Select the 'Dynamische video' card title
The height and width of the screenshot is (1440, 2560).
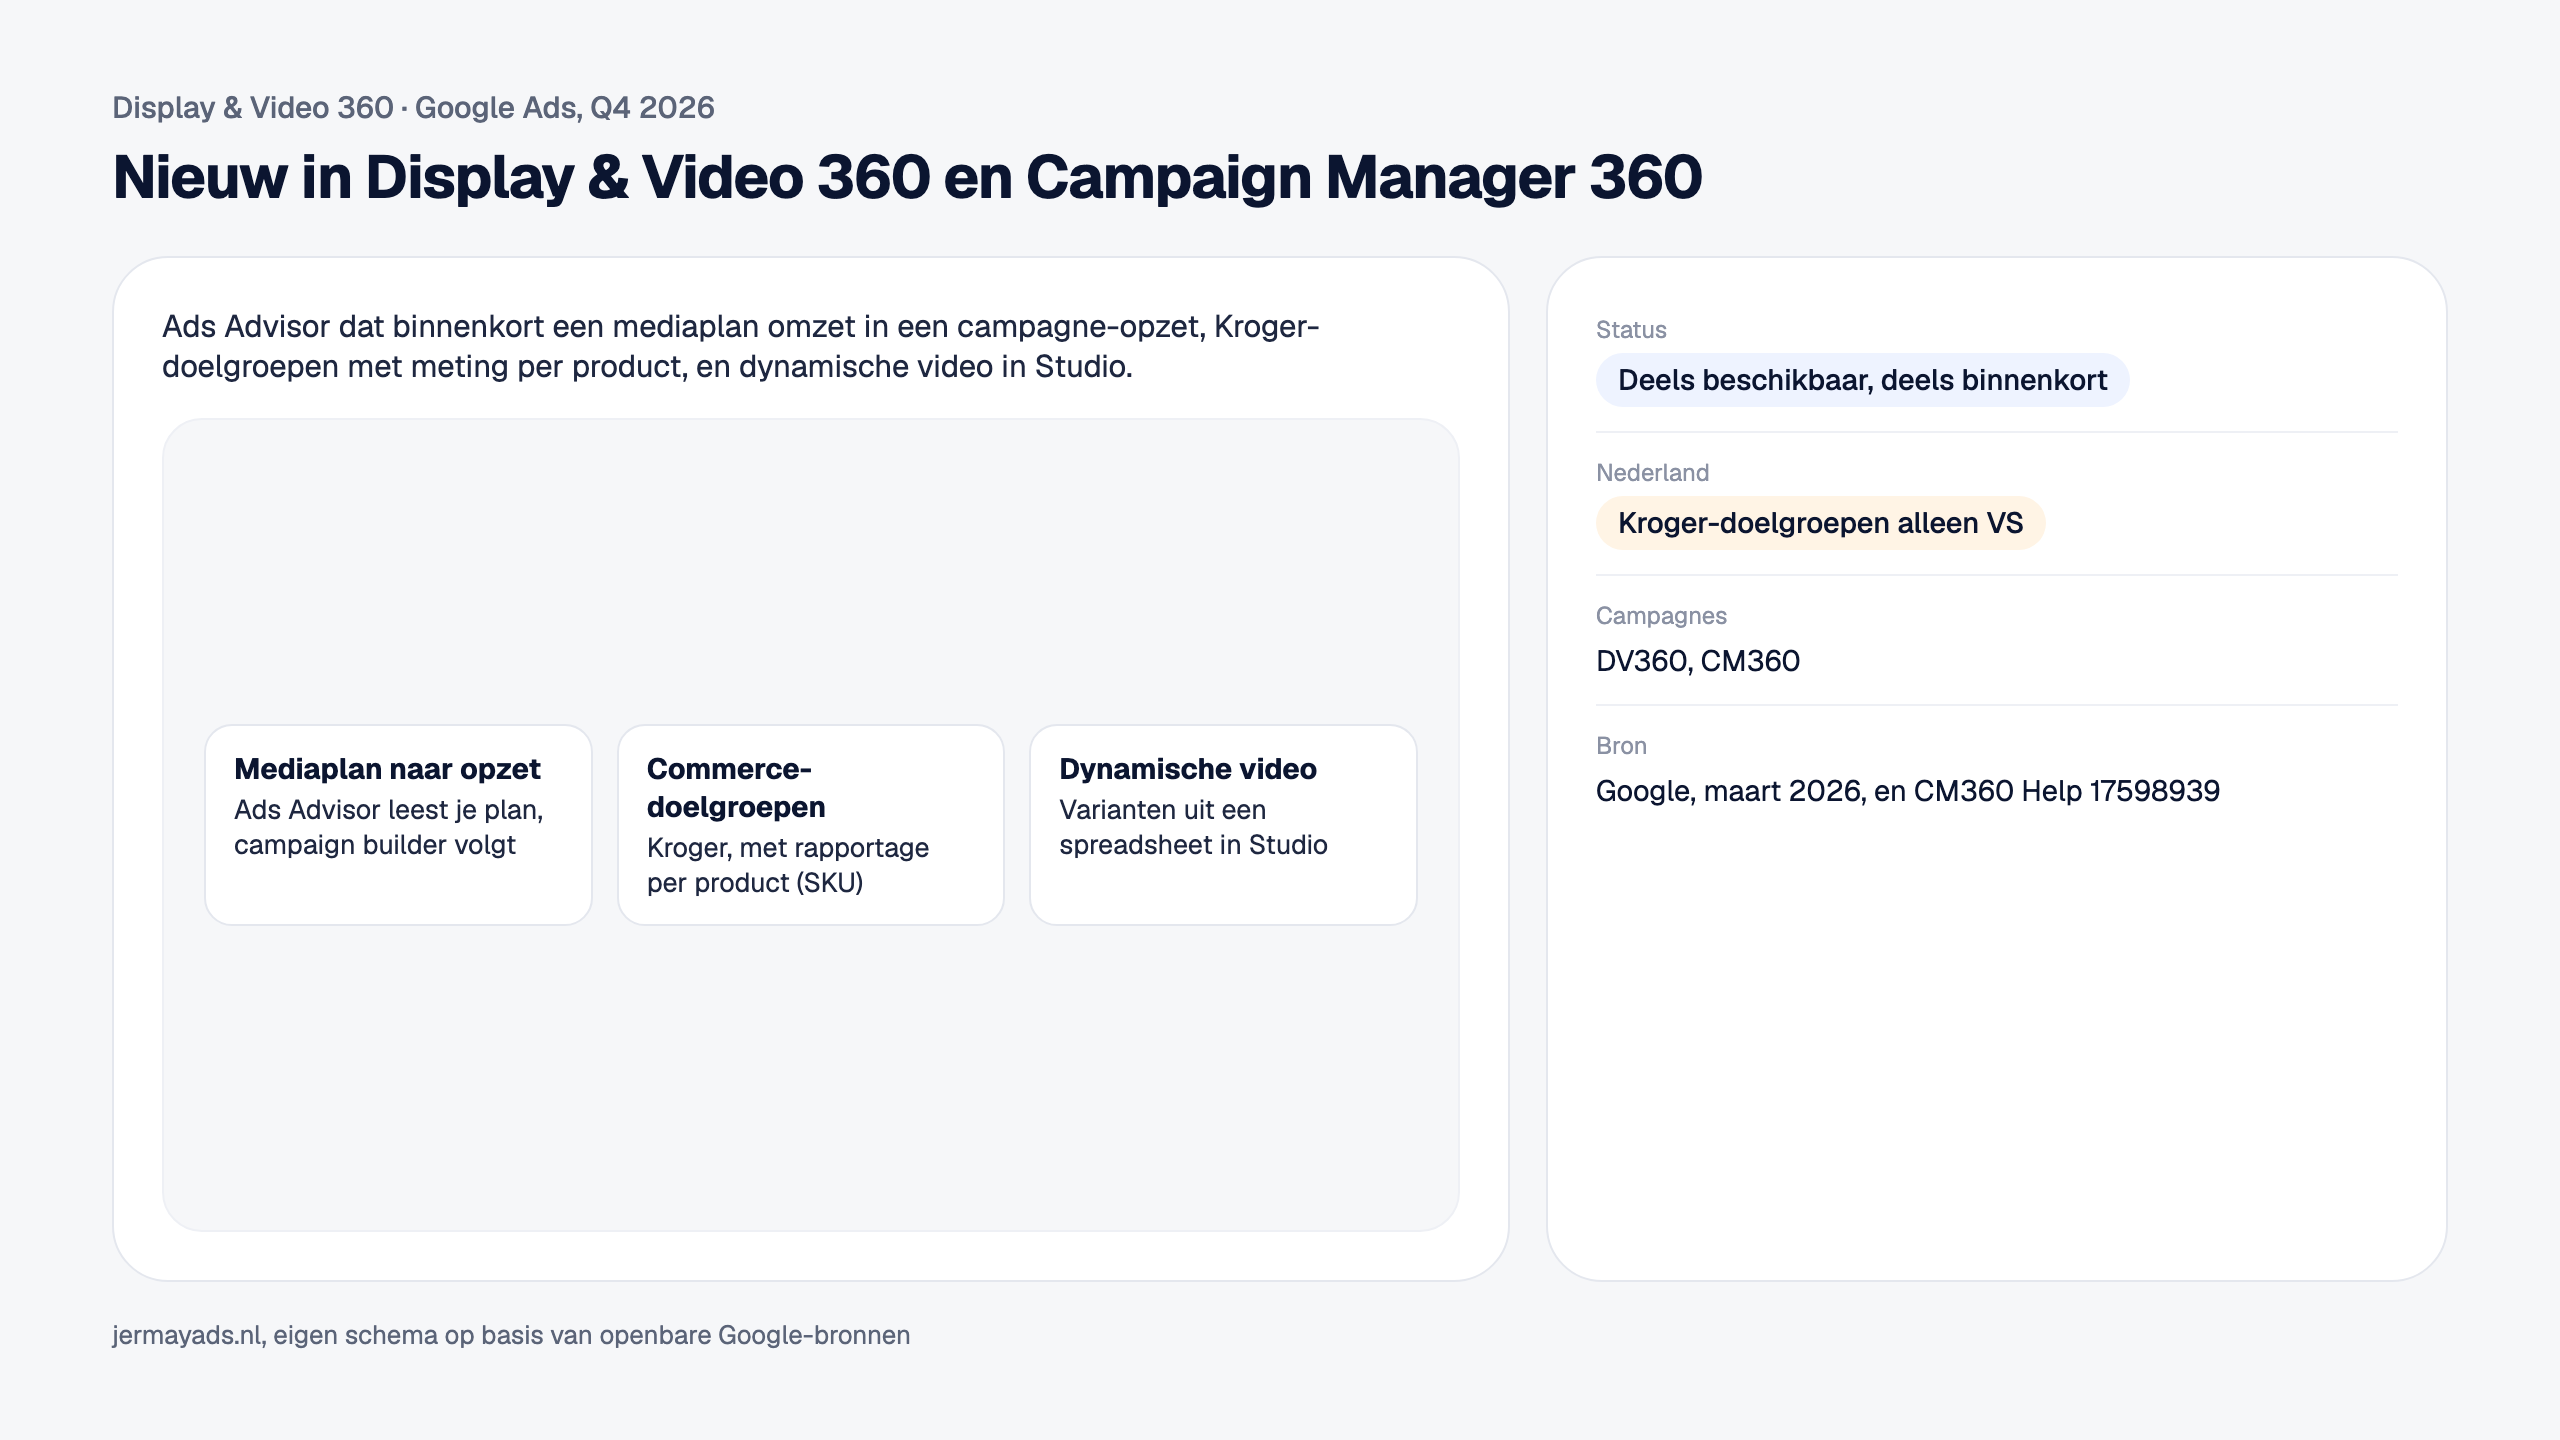[x=1188, y=769]
